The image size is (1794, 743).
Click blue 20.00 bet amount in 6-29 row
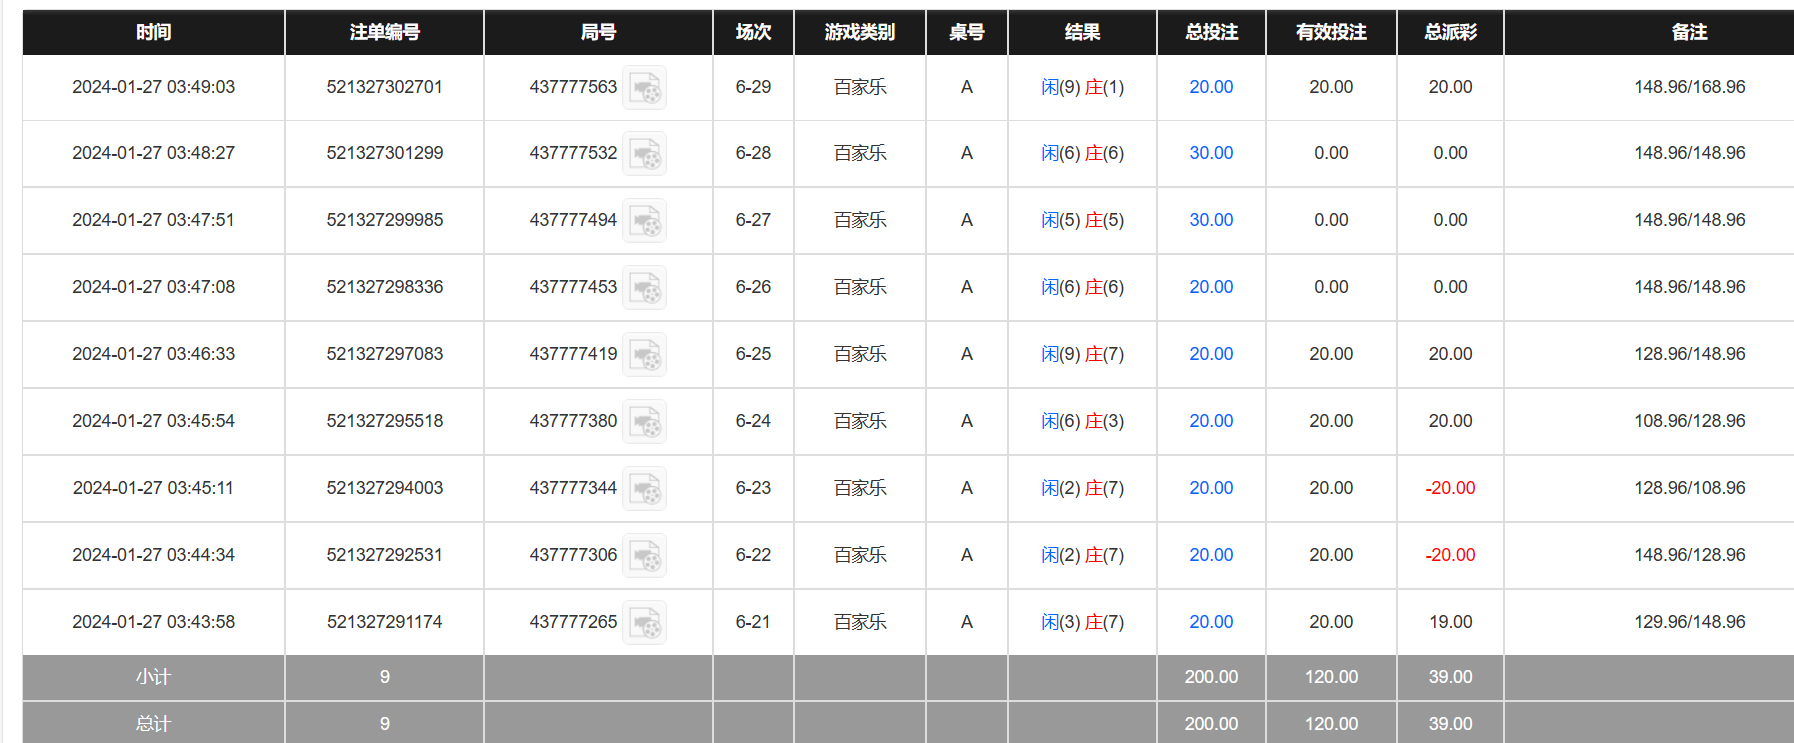click(1211, 87)
